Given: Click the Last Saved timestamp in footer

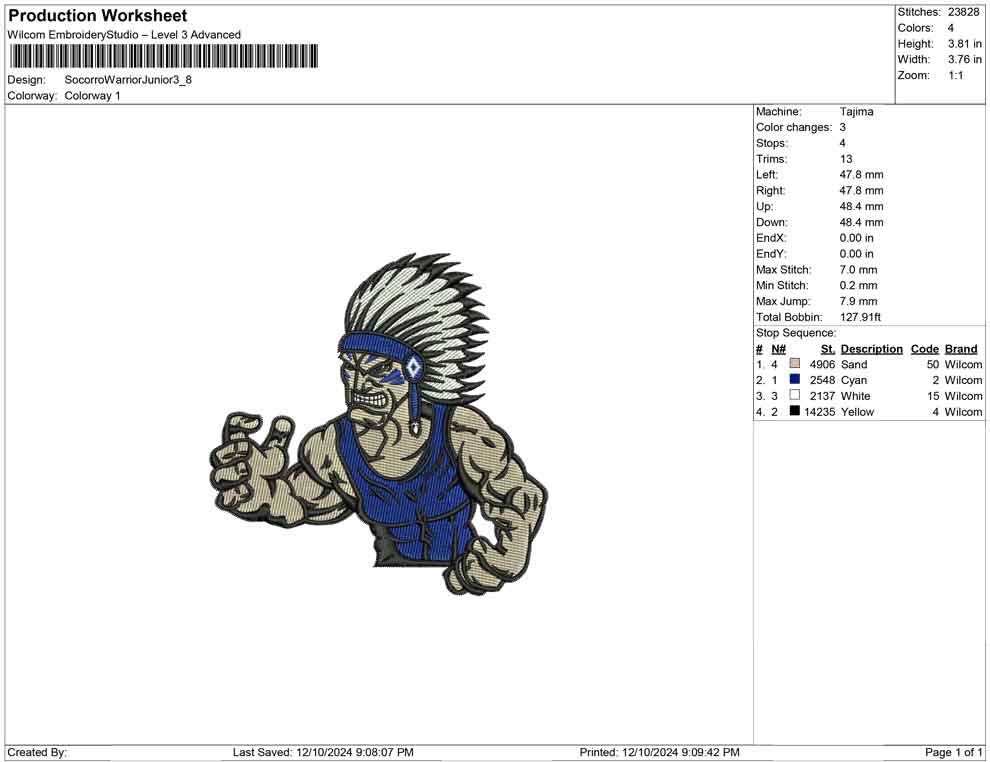Looking at the screenshot, I should coord(323,752).
